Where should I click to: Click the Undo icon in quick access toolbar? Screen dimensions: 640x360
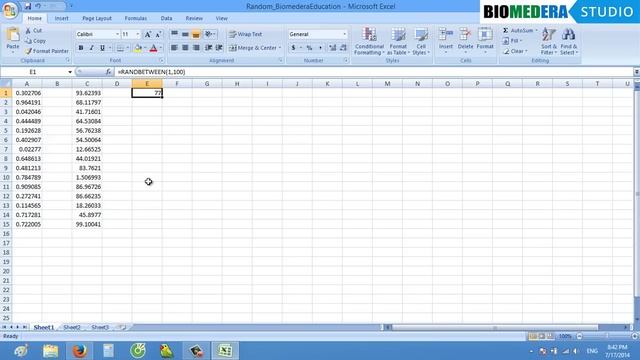tap(38, 6)
